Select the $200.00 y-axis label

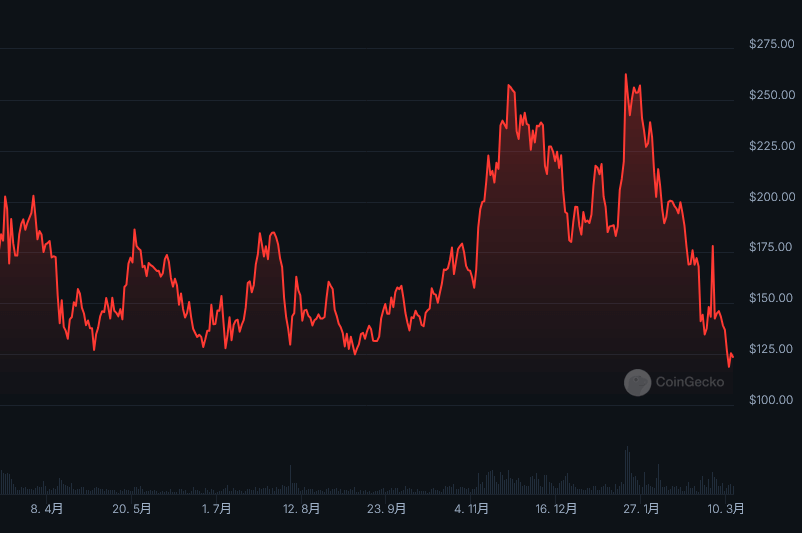771,197
